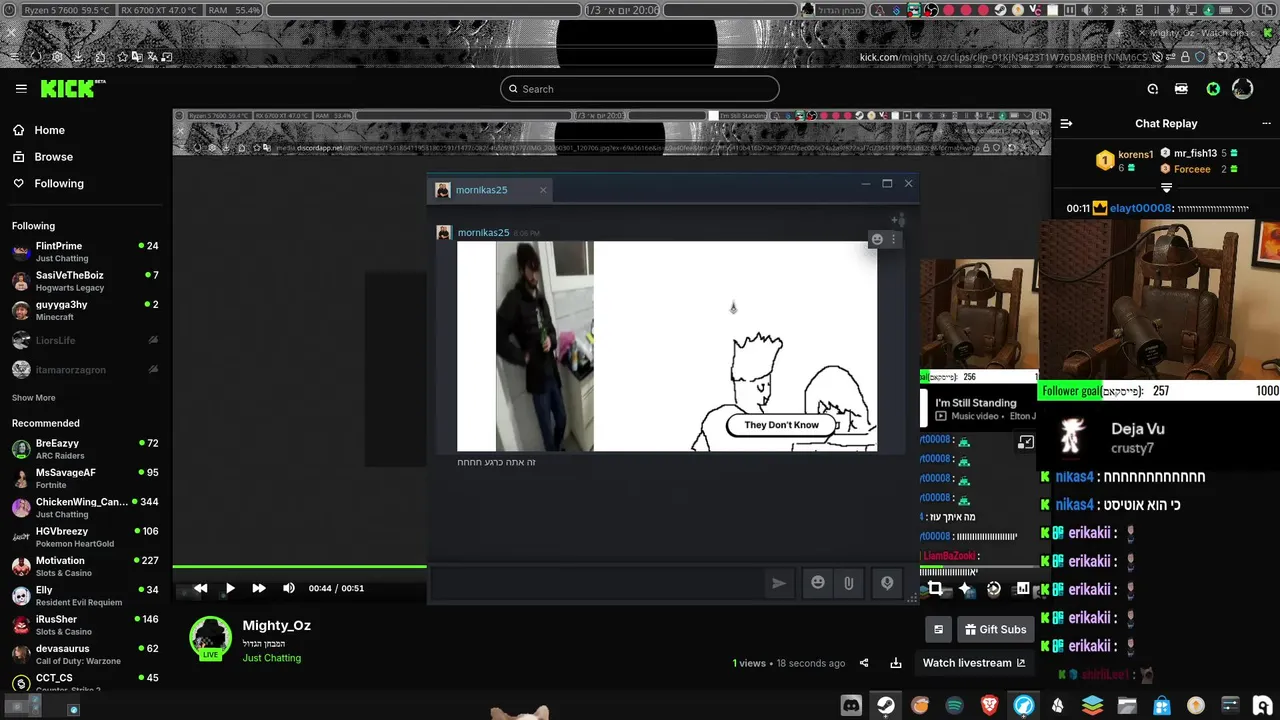Download the clip
Image resolution: width=1280 pixels, height=720 pixels.
pyautogui.click(x=896, y=663)
